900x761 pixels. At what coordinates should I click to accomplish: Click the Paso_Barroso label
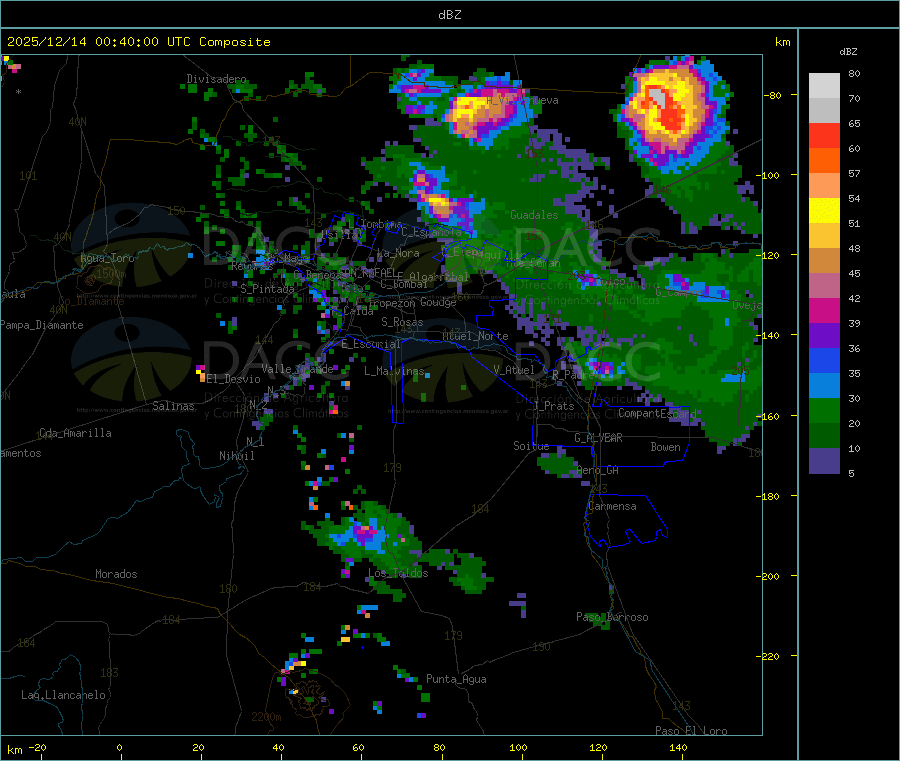[x=612, y=617]
